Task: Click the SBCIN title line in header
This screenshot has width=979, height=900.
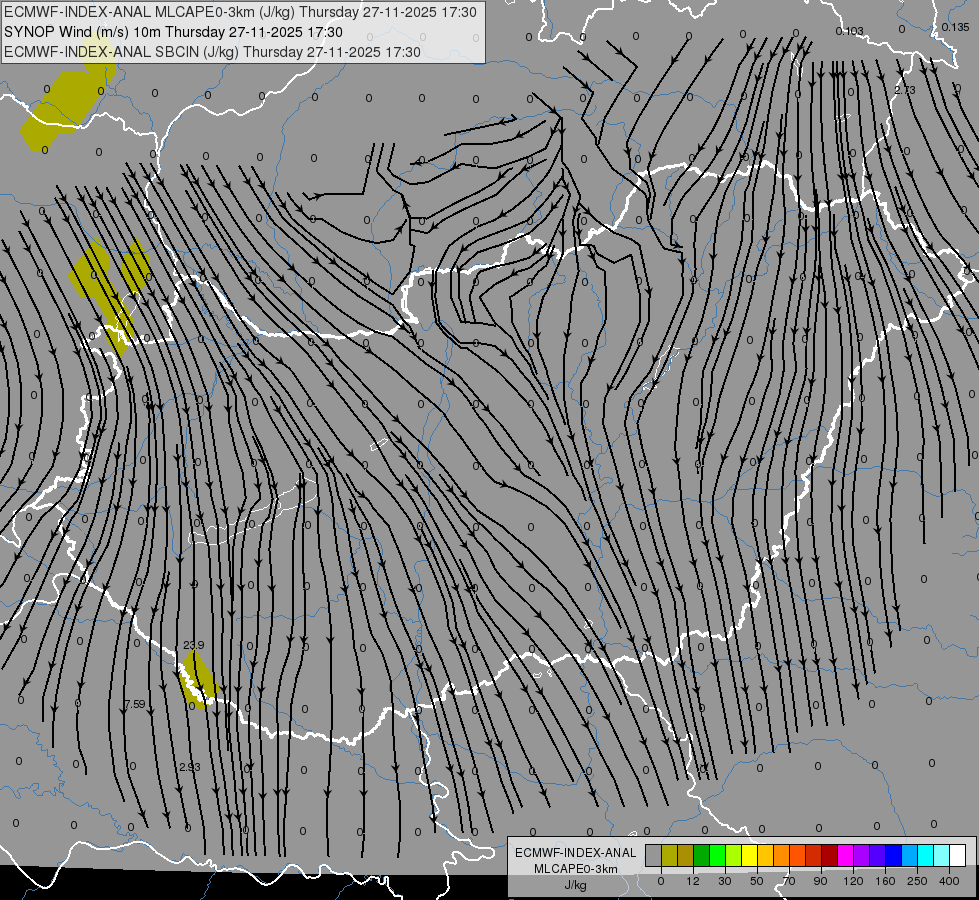Action: [x=212, y=52]
